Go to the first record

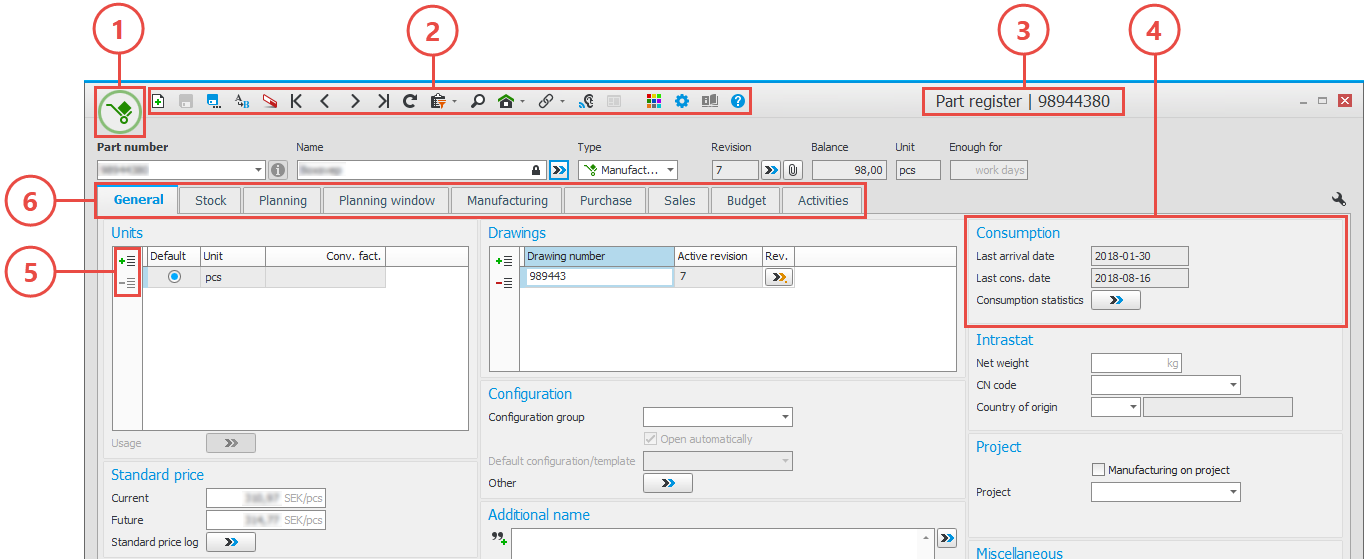(296, 101)
